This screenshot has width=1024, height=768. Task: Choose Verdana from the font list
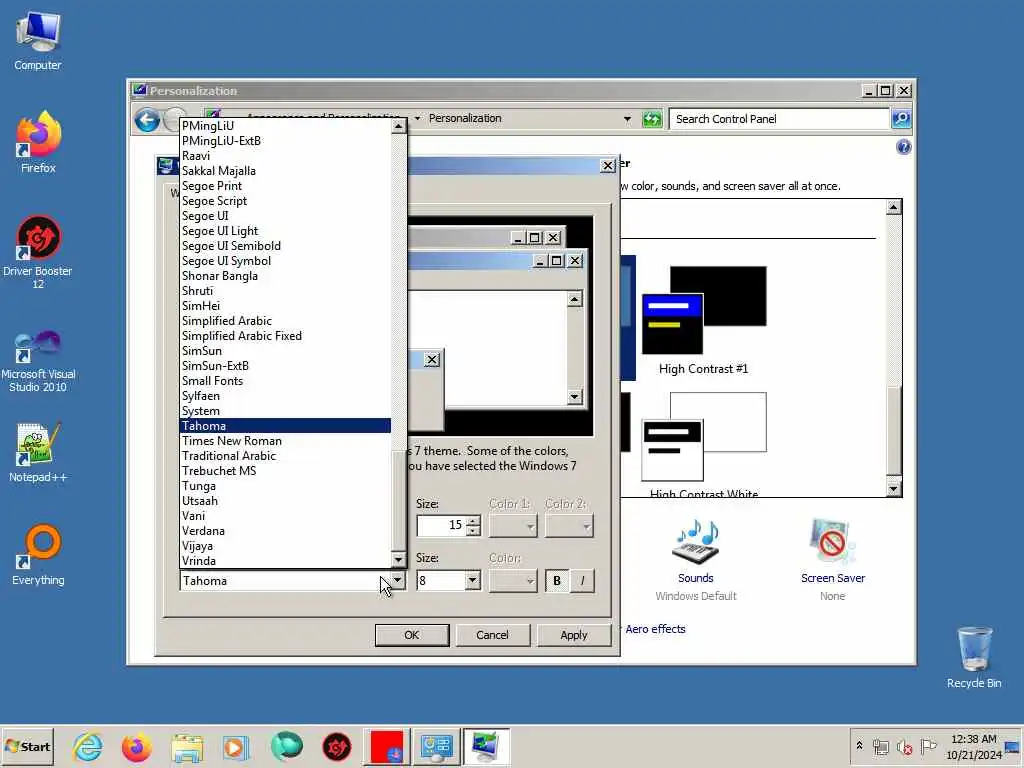tap(285, 531)
